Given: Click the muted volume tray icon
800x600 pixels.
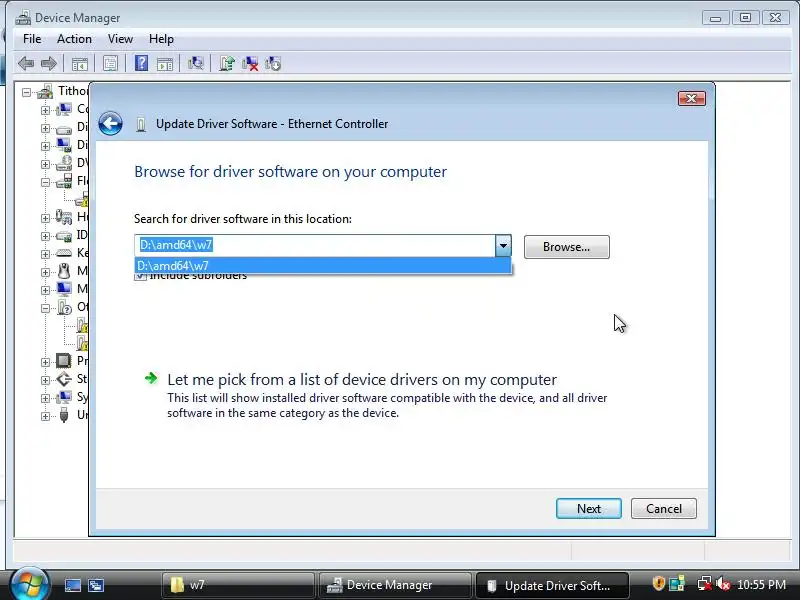Looking at the screenshot, I should click(x=723, y=584).
